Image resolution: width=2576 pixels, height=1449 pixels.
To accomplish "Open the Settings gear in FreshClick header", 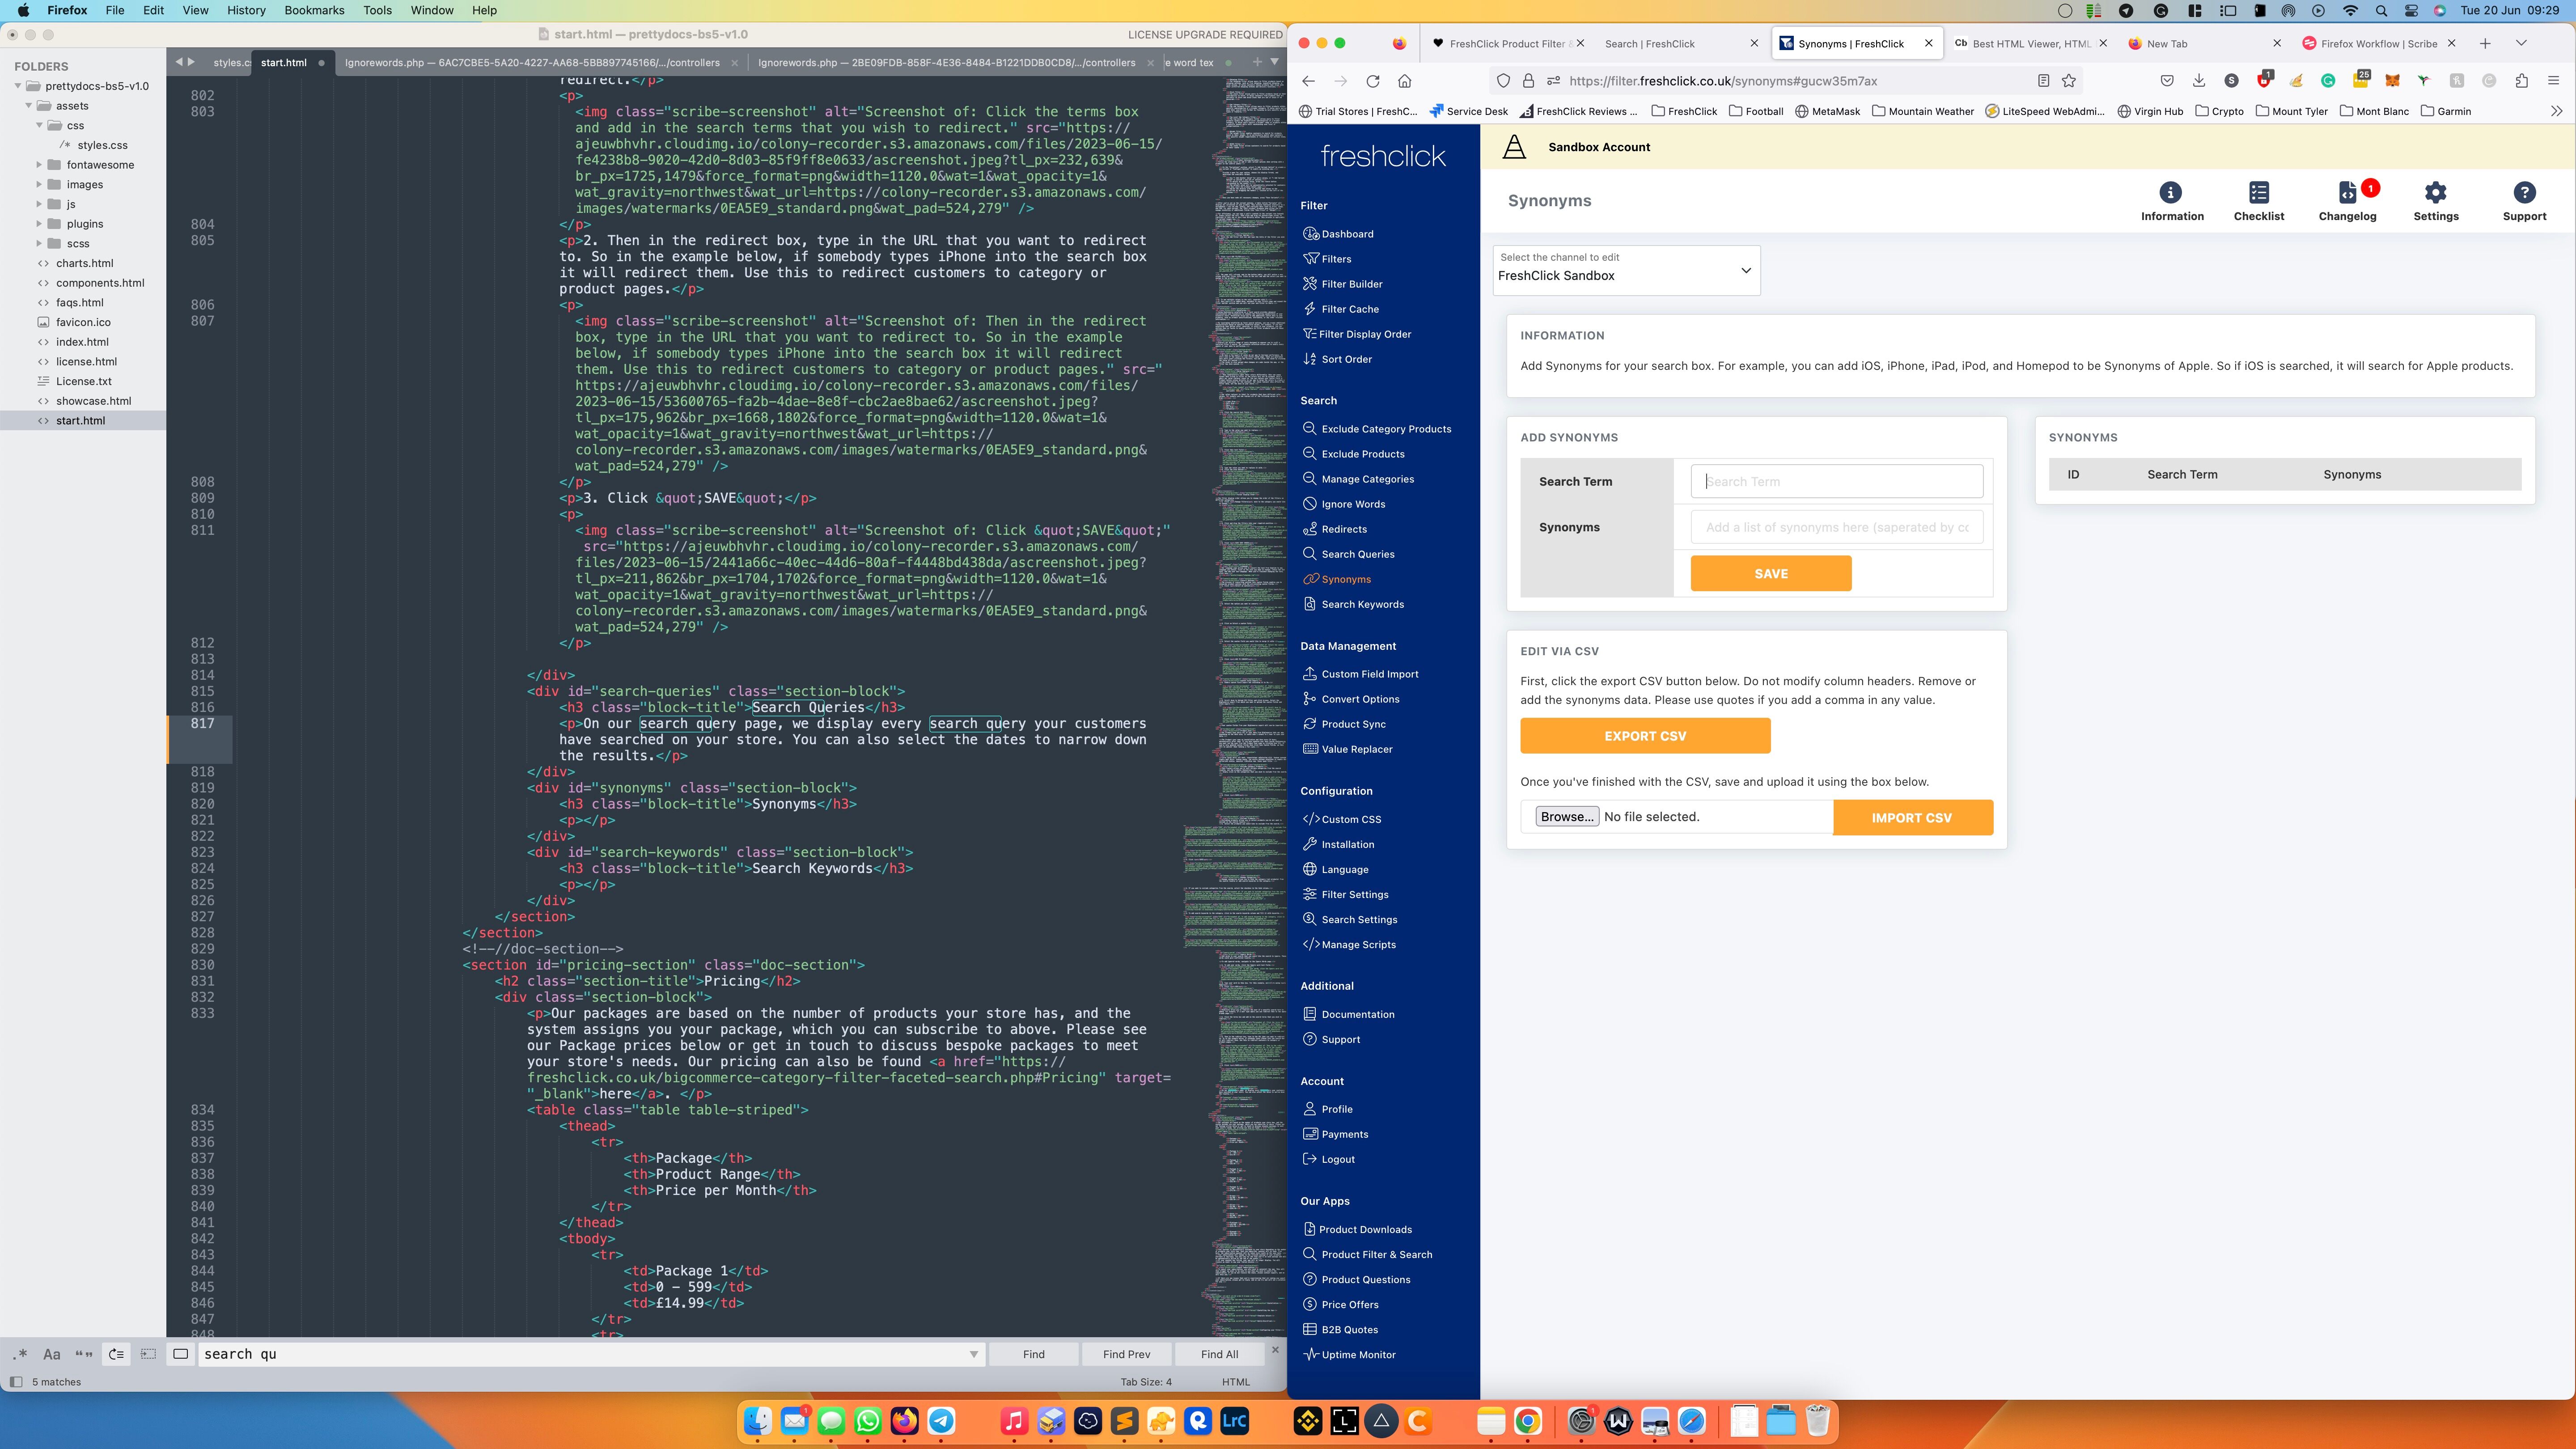I will click(2435, 201).
